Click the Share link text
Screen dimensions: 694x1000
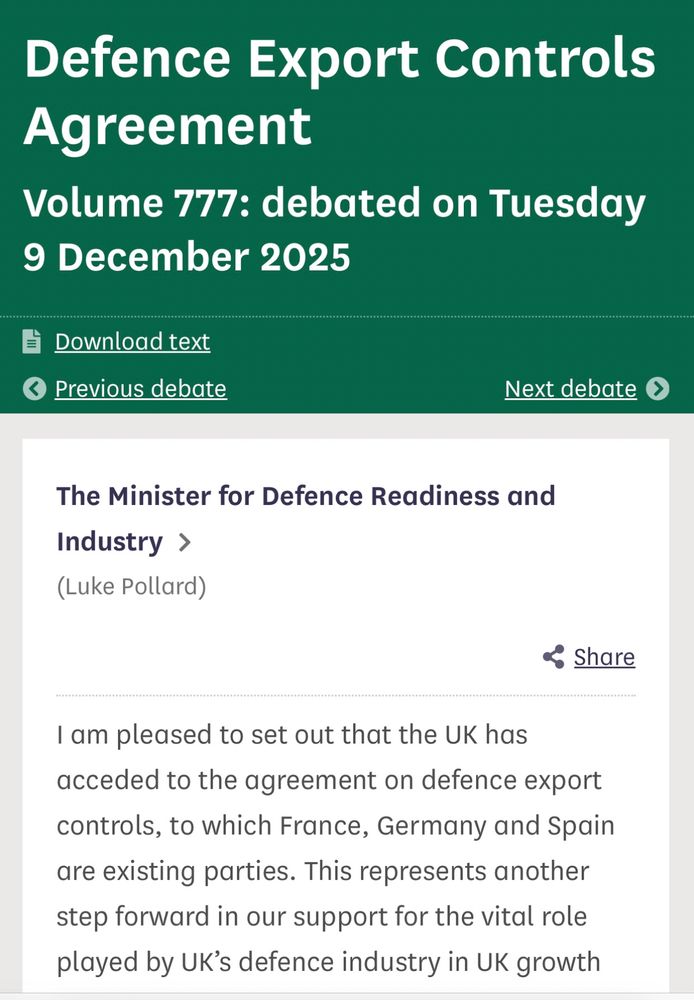coord(604,657)
